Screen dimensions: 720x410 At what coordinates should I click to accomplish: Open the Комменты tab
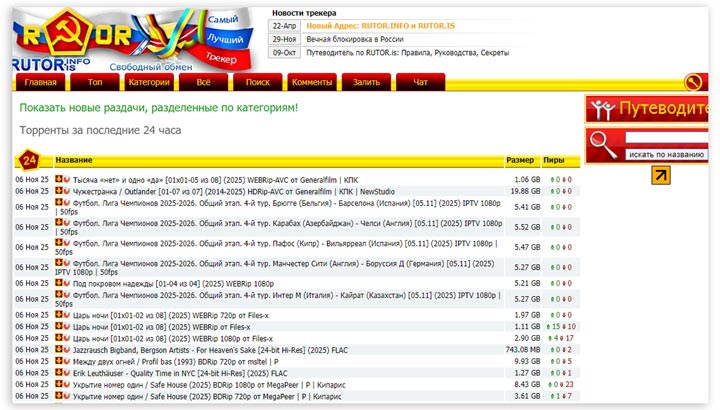[312, 82]
